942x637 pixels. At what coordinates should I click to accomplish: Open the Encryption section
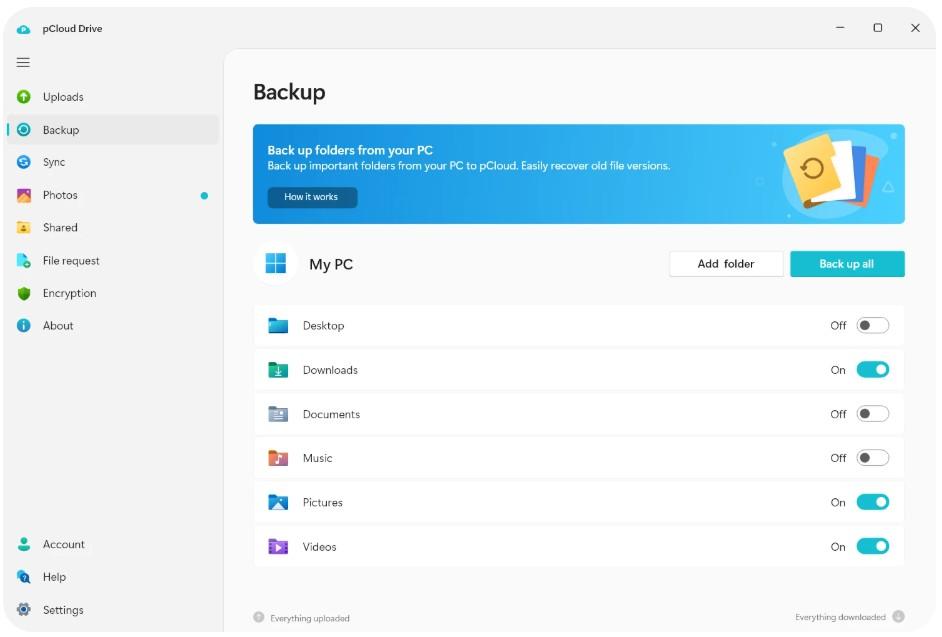pos(113,293)
